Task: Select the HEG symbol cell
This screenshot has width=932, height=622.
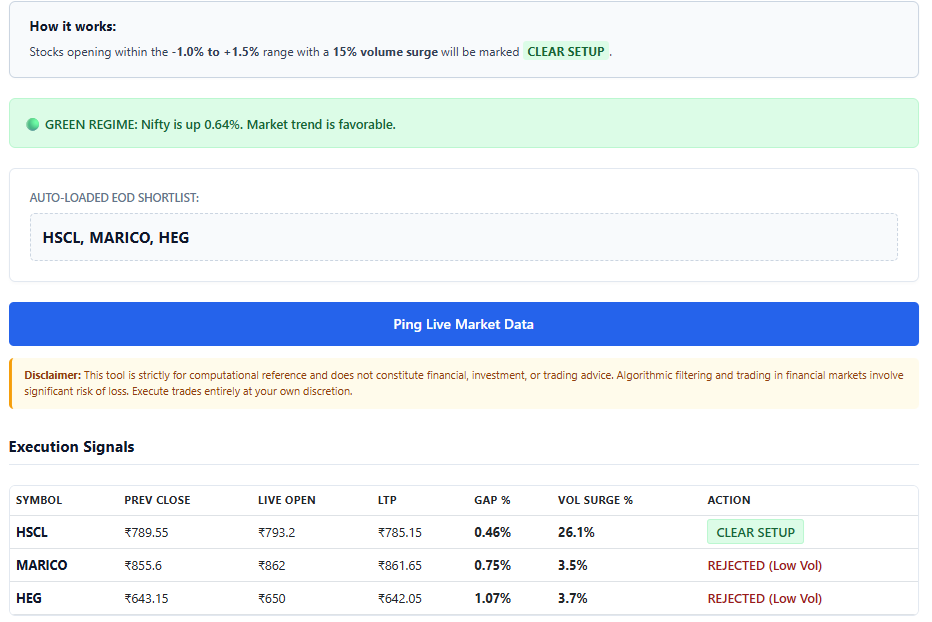Action: click(x=29, y=598)
